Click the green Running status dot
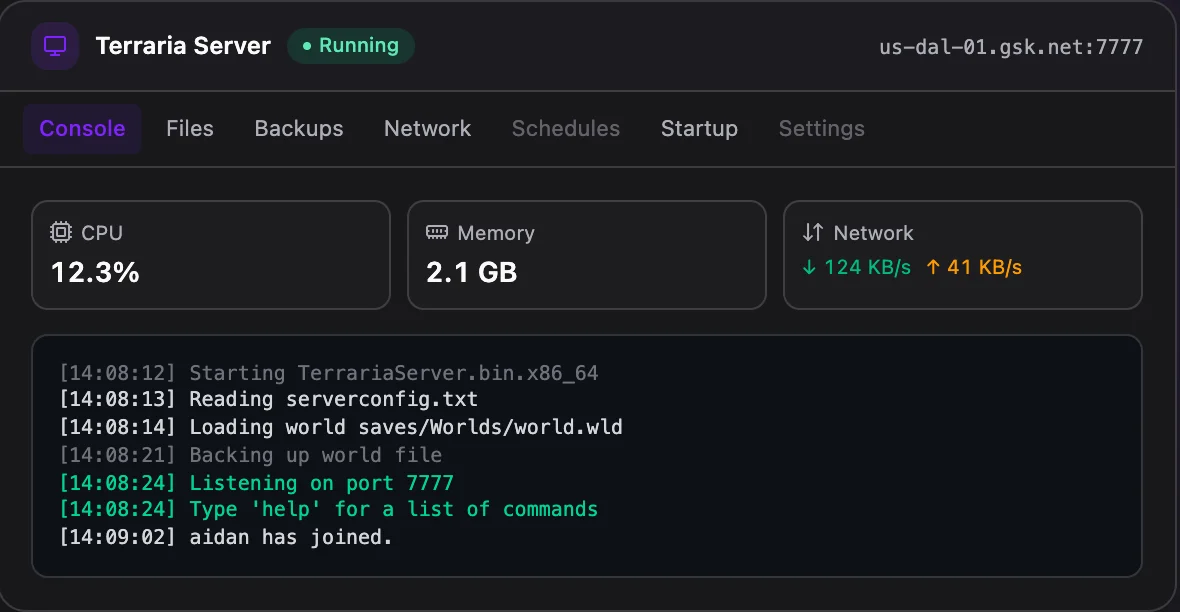The height and width of the screenshot is (612, 1180). 307,46
